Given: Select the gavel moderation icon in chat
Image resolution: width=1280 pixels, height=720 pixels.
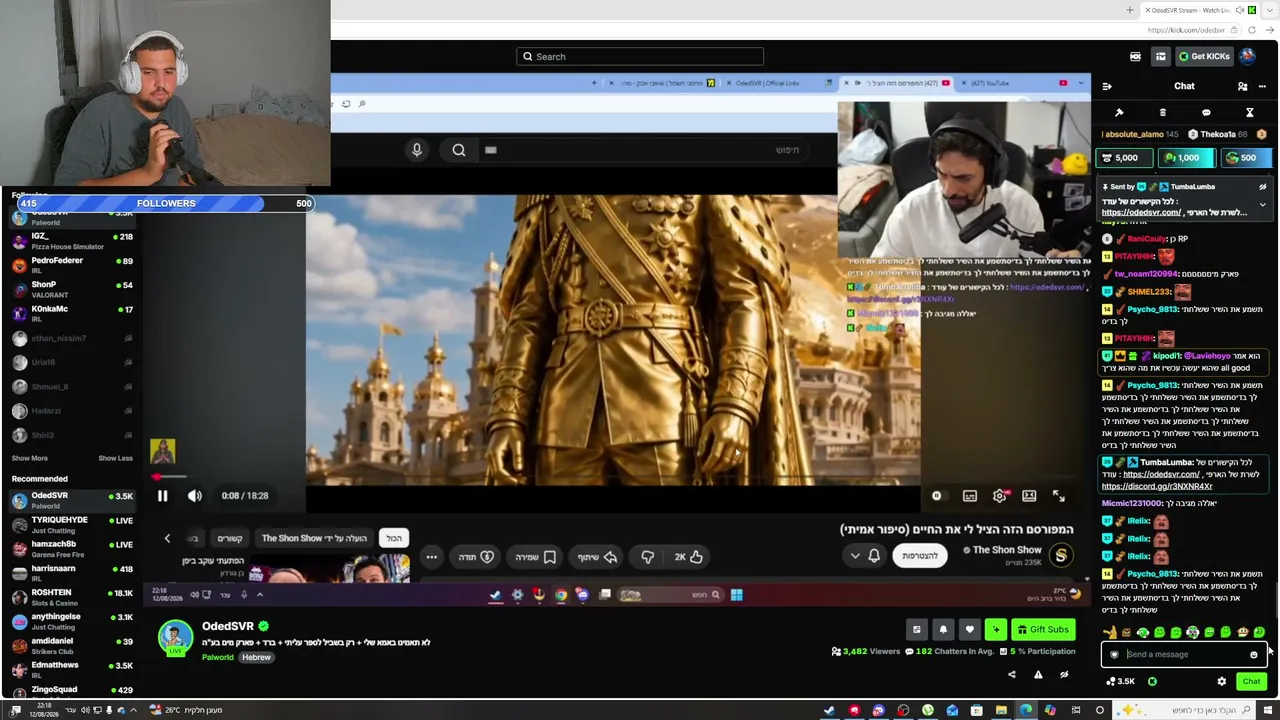Looking at the screenshot, I should (x=1119, y=113).
